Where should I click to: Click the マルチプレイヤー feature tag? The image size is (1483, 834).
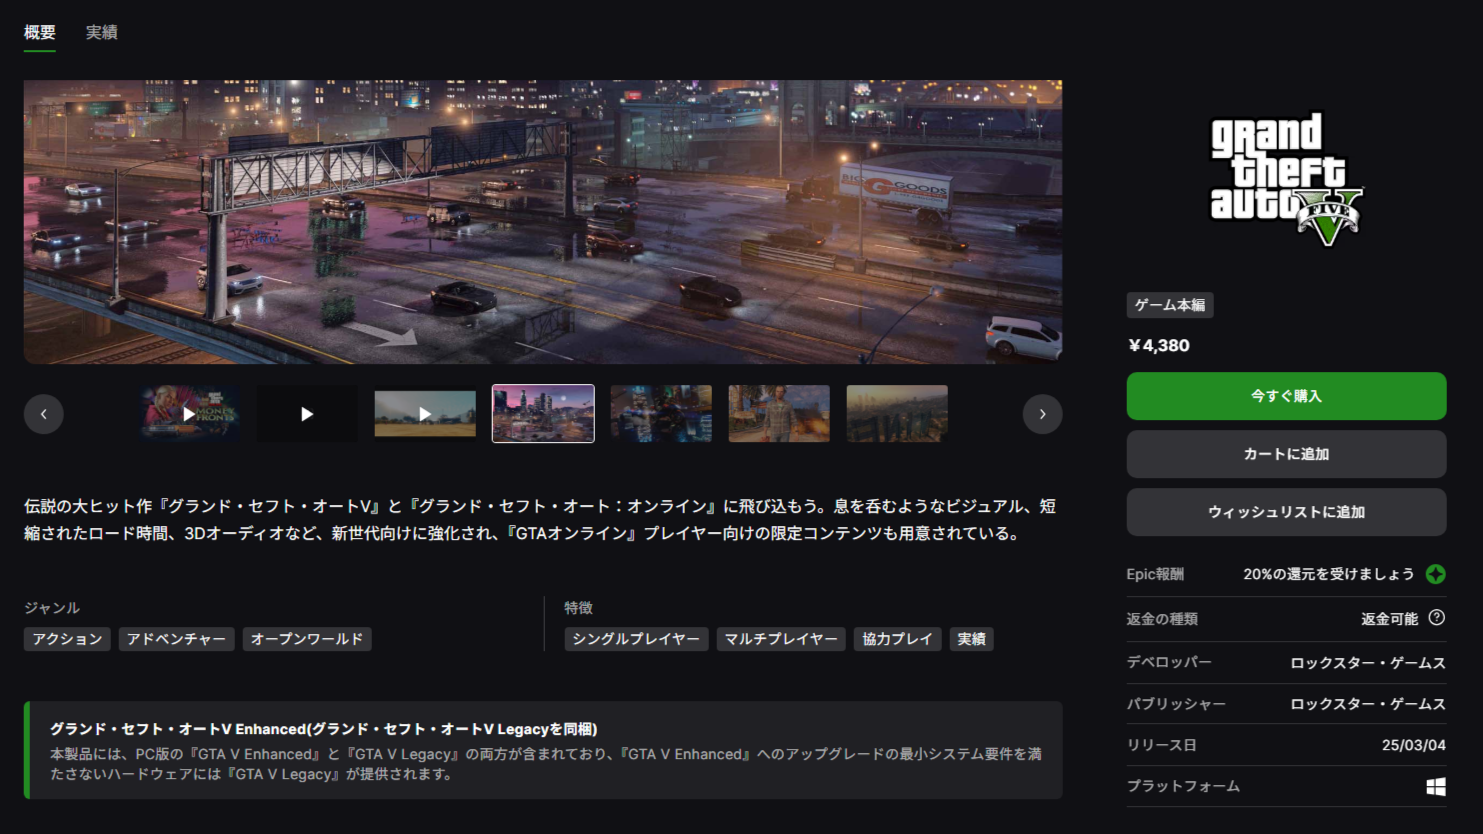pos(781,639)
